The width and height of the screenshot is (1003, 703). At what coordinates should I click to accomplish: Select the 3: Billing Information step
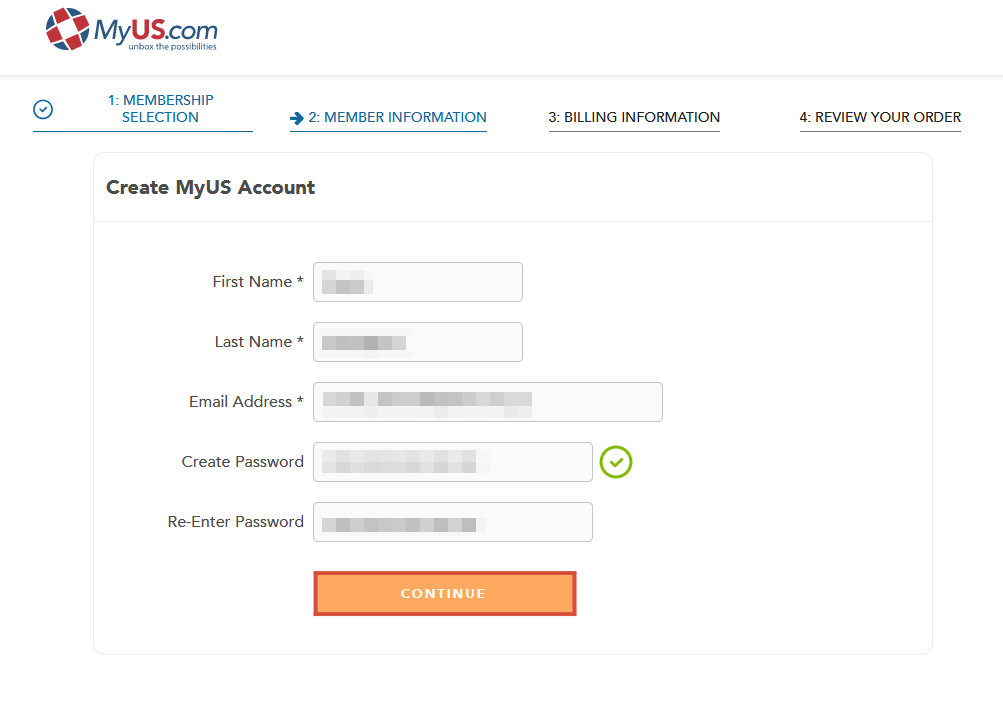tap(634, 117)
